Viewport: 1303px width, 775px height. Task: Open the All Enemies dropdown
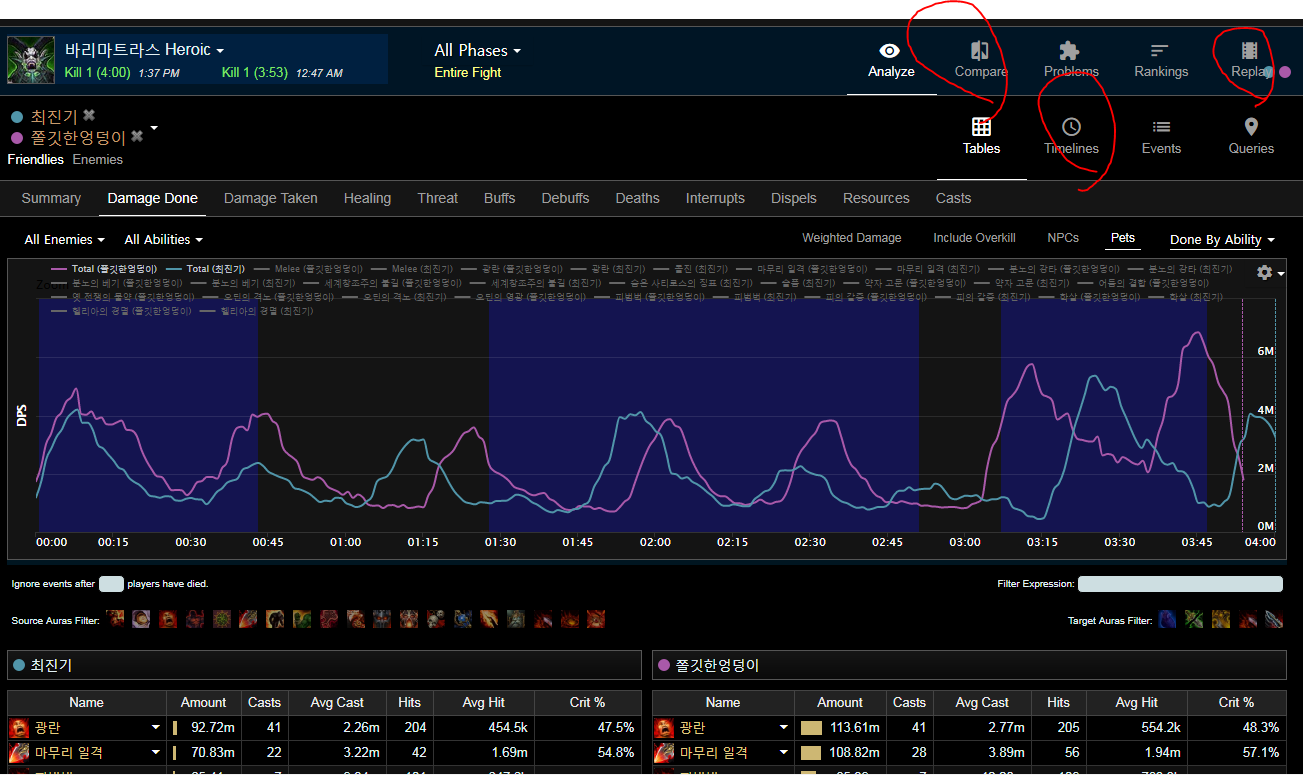(x=64, y=240)
